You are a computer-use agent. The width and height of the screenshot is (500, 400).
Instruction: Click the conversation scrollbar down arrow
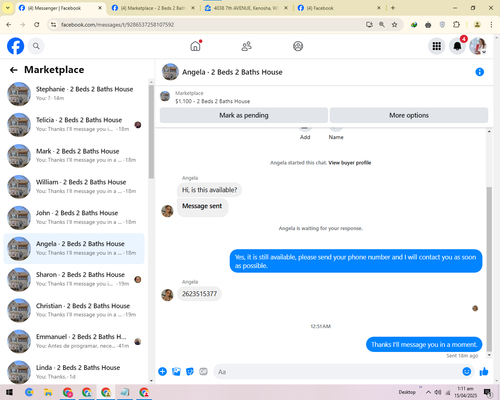pos(489,355)
